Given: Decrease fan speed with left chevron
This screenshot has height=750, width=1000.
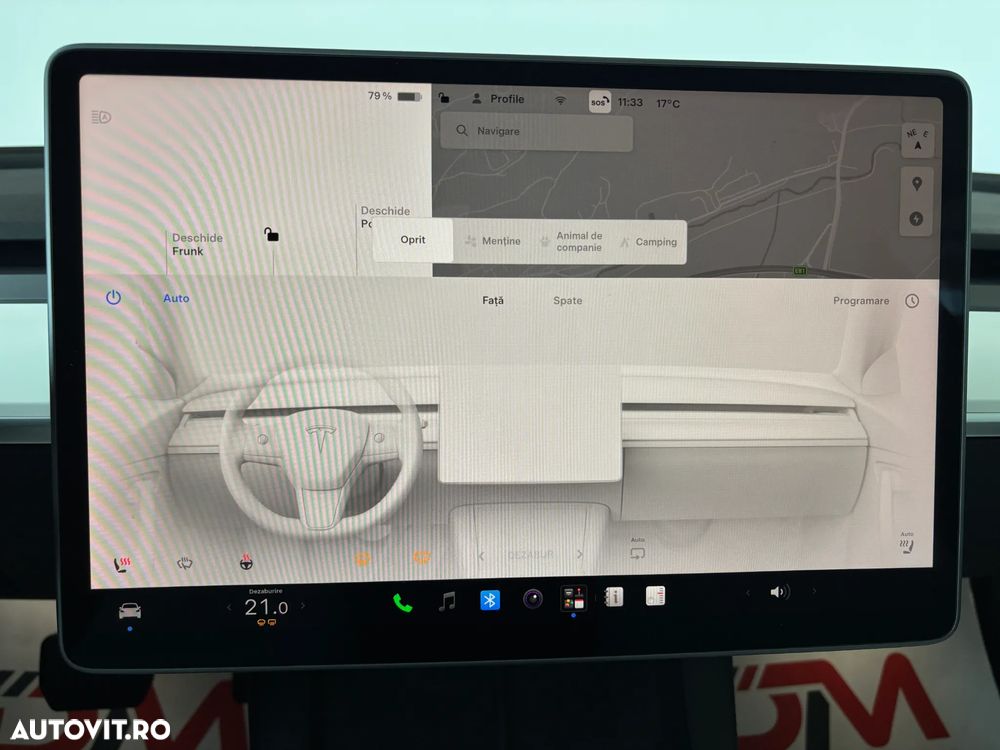Looking at the screenshot, I should (x=482, y=556).
